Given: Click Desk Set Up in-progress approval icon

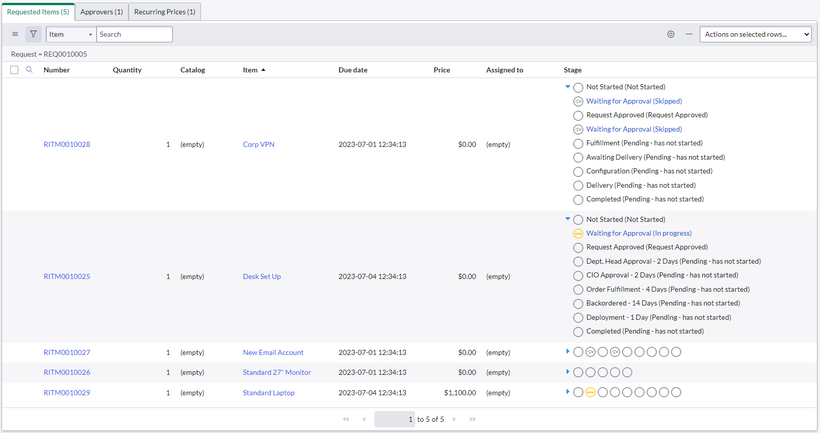Looking at the screenshot, I should [578, 233].
